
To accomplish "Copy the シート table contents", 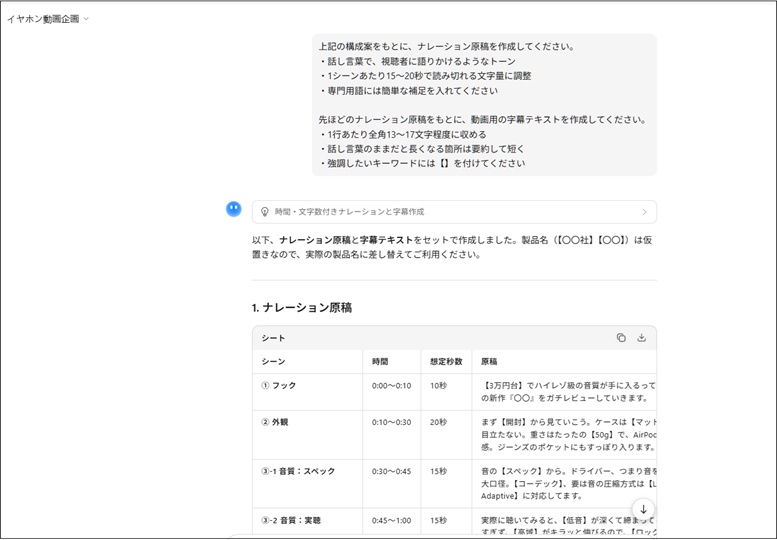I will [621, 338].
